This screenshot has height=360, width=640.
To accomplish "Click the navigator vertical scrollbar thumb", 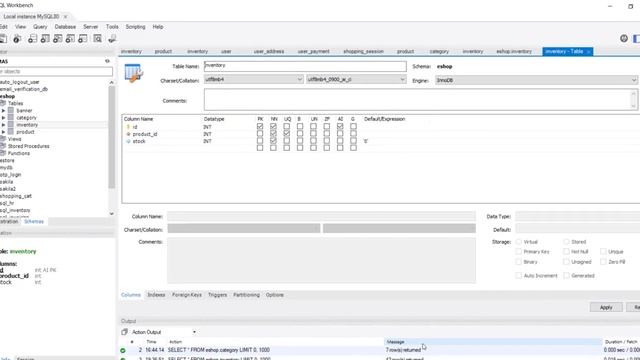I will pos(111,137).
